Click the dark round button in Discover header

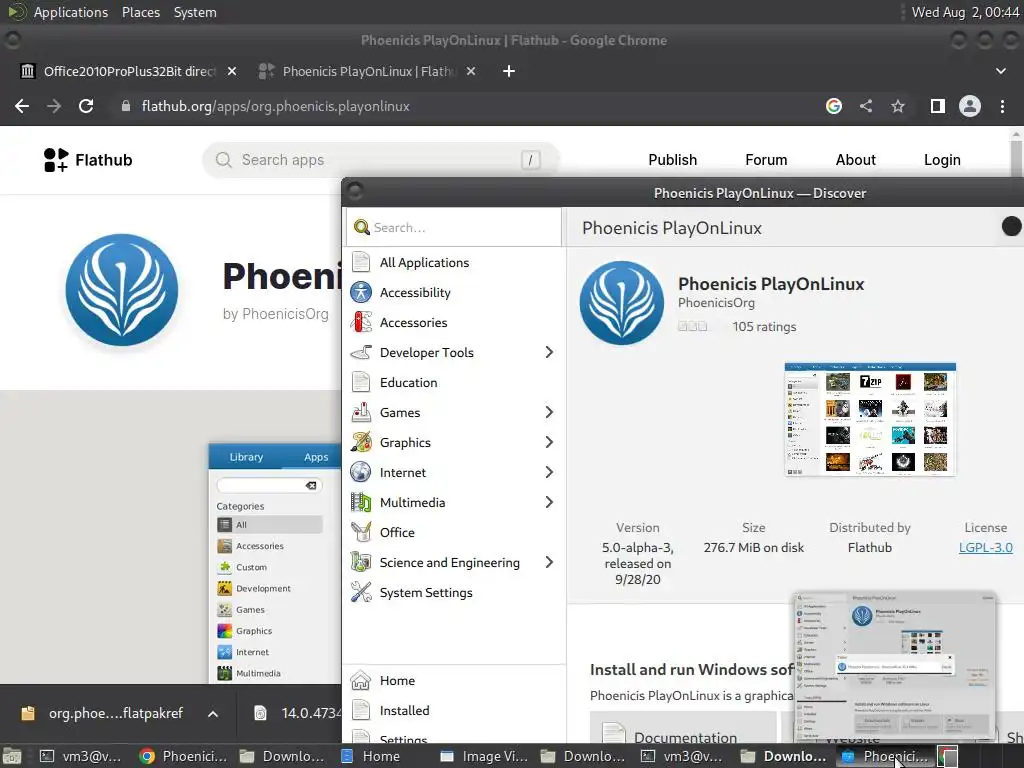[x=1011, y=226]
